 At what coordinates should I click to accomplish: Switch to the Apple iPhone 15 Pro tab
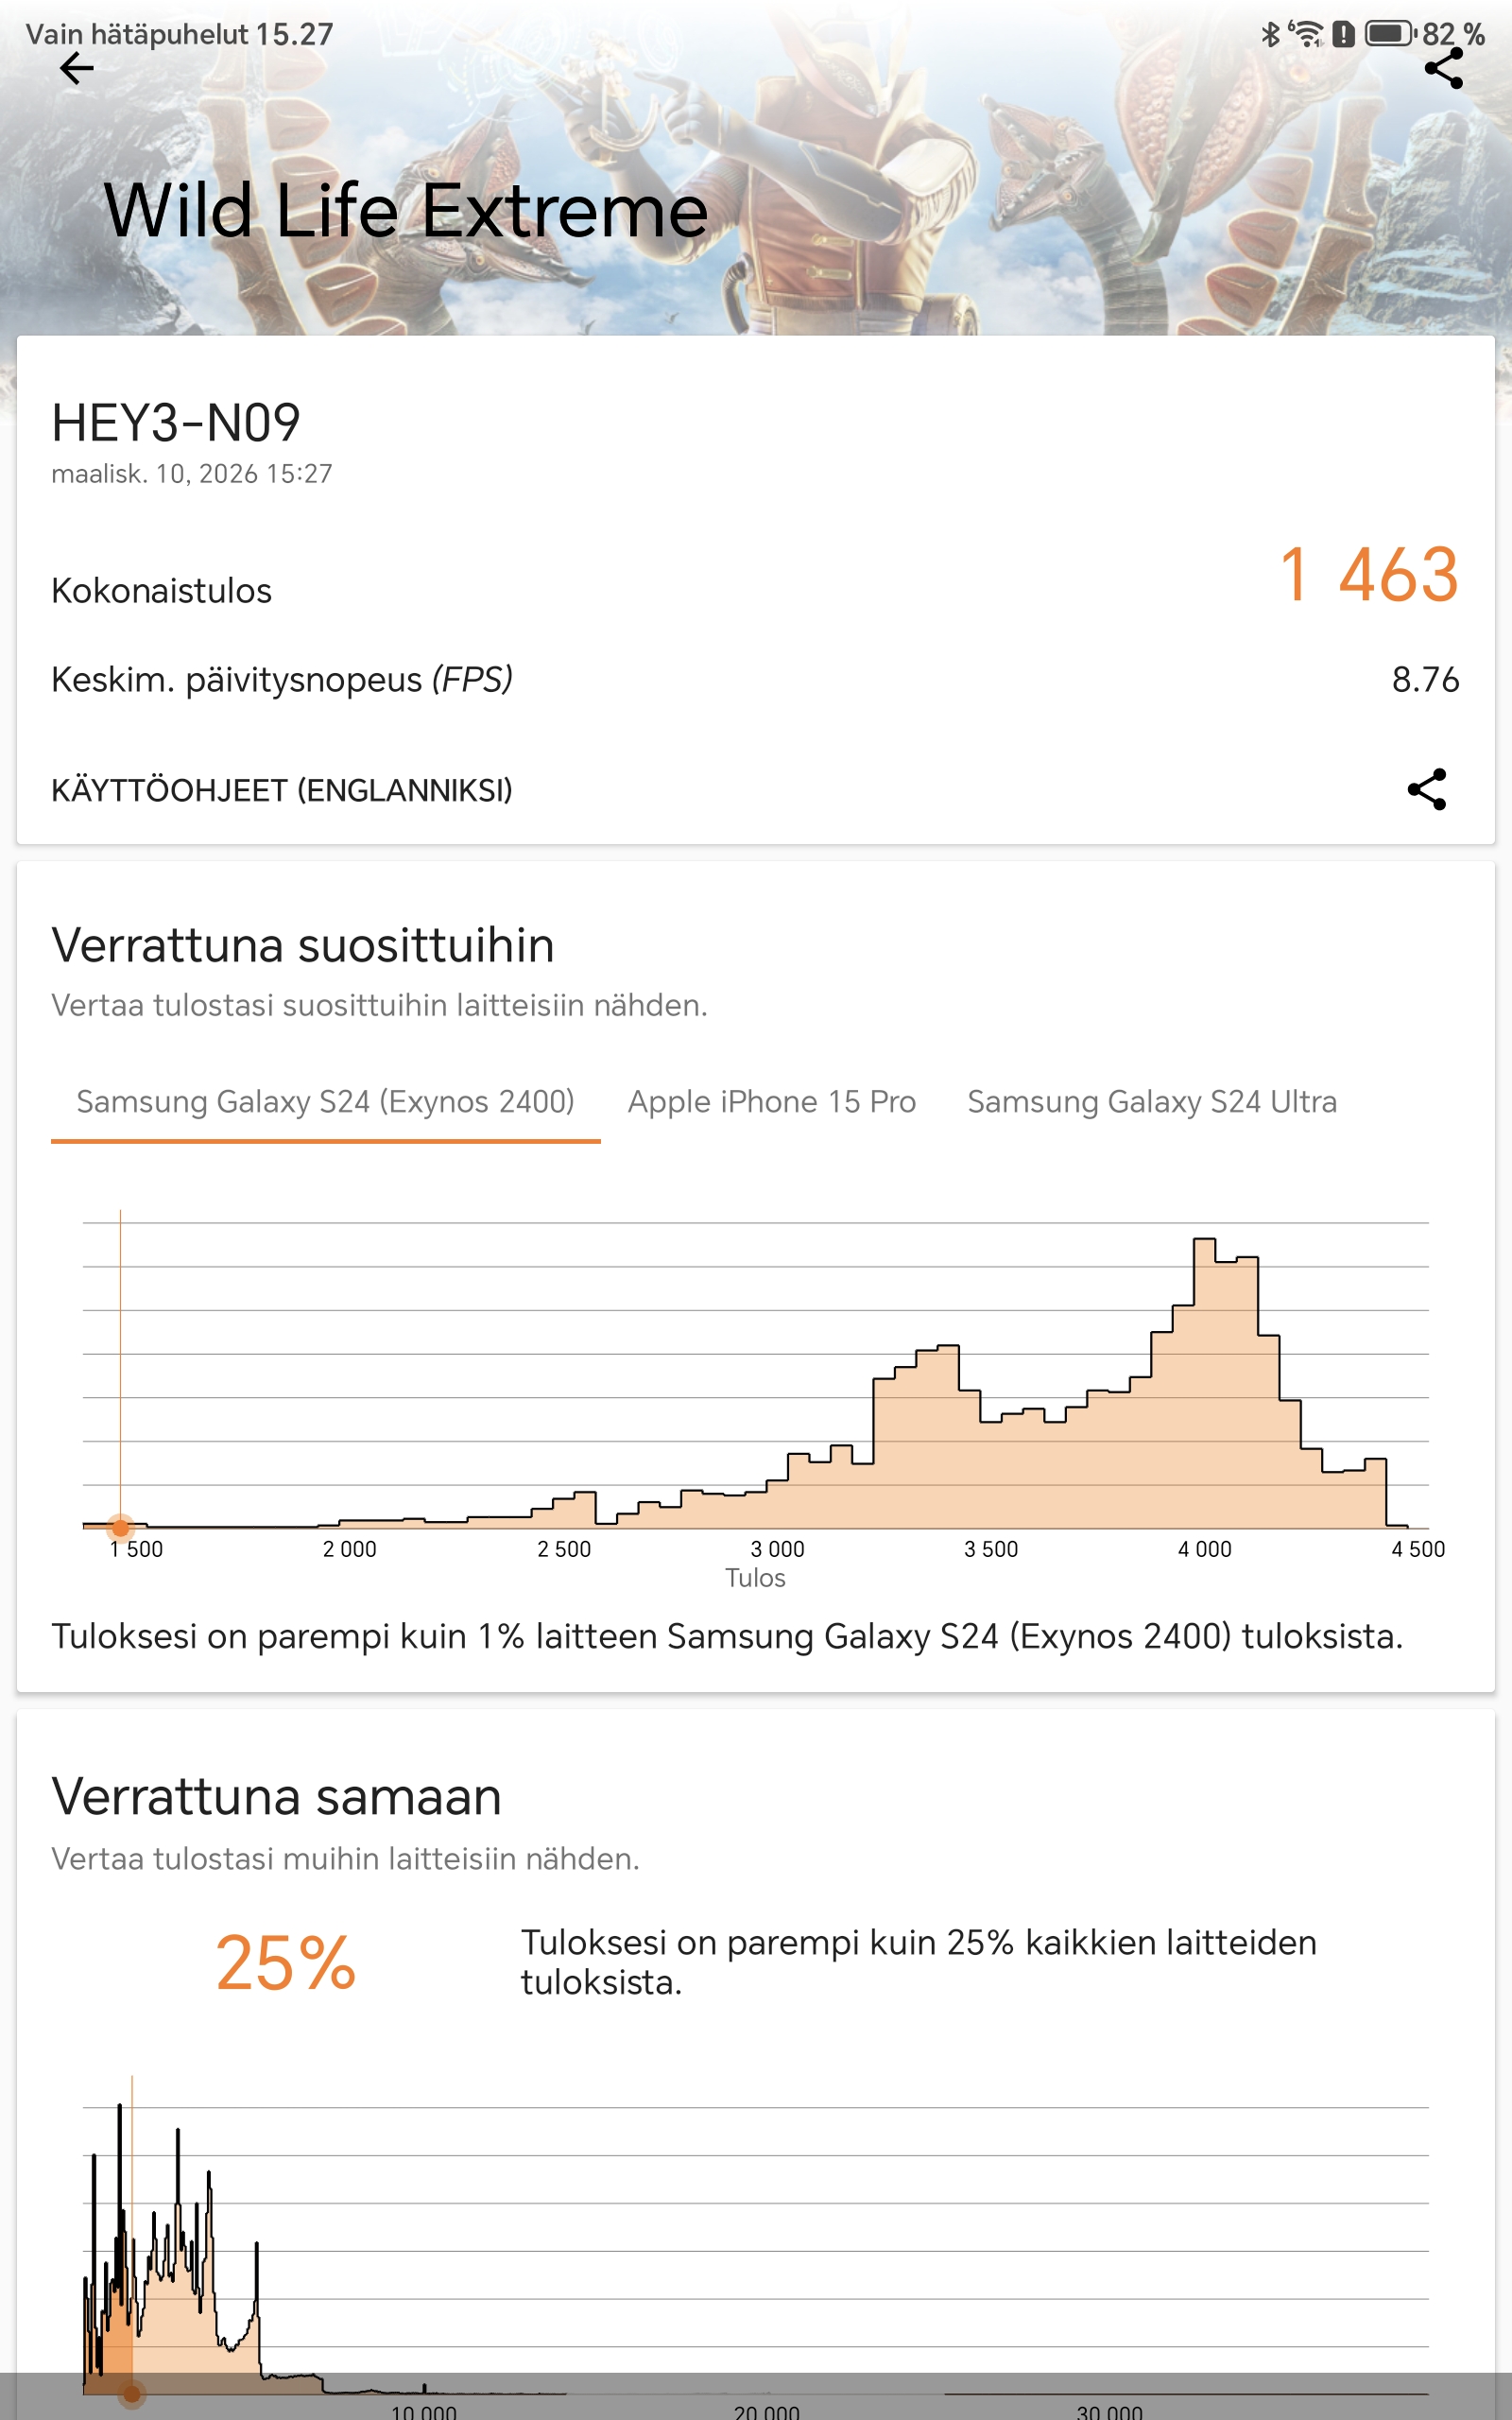771,1101
